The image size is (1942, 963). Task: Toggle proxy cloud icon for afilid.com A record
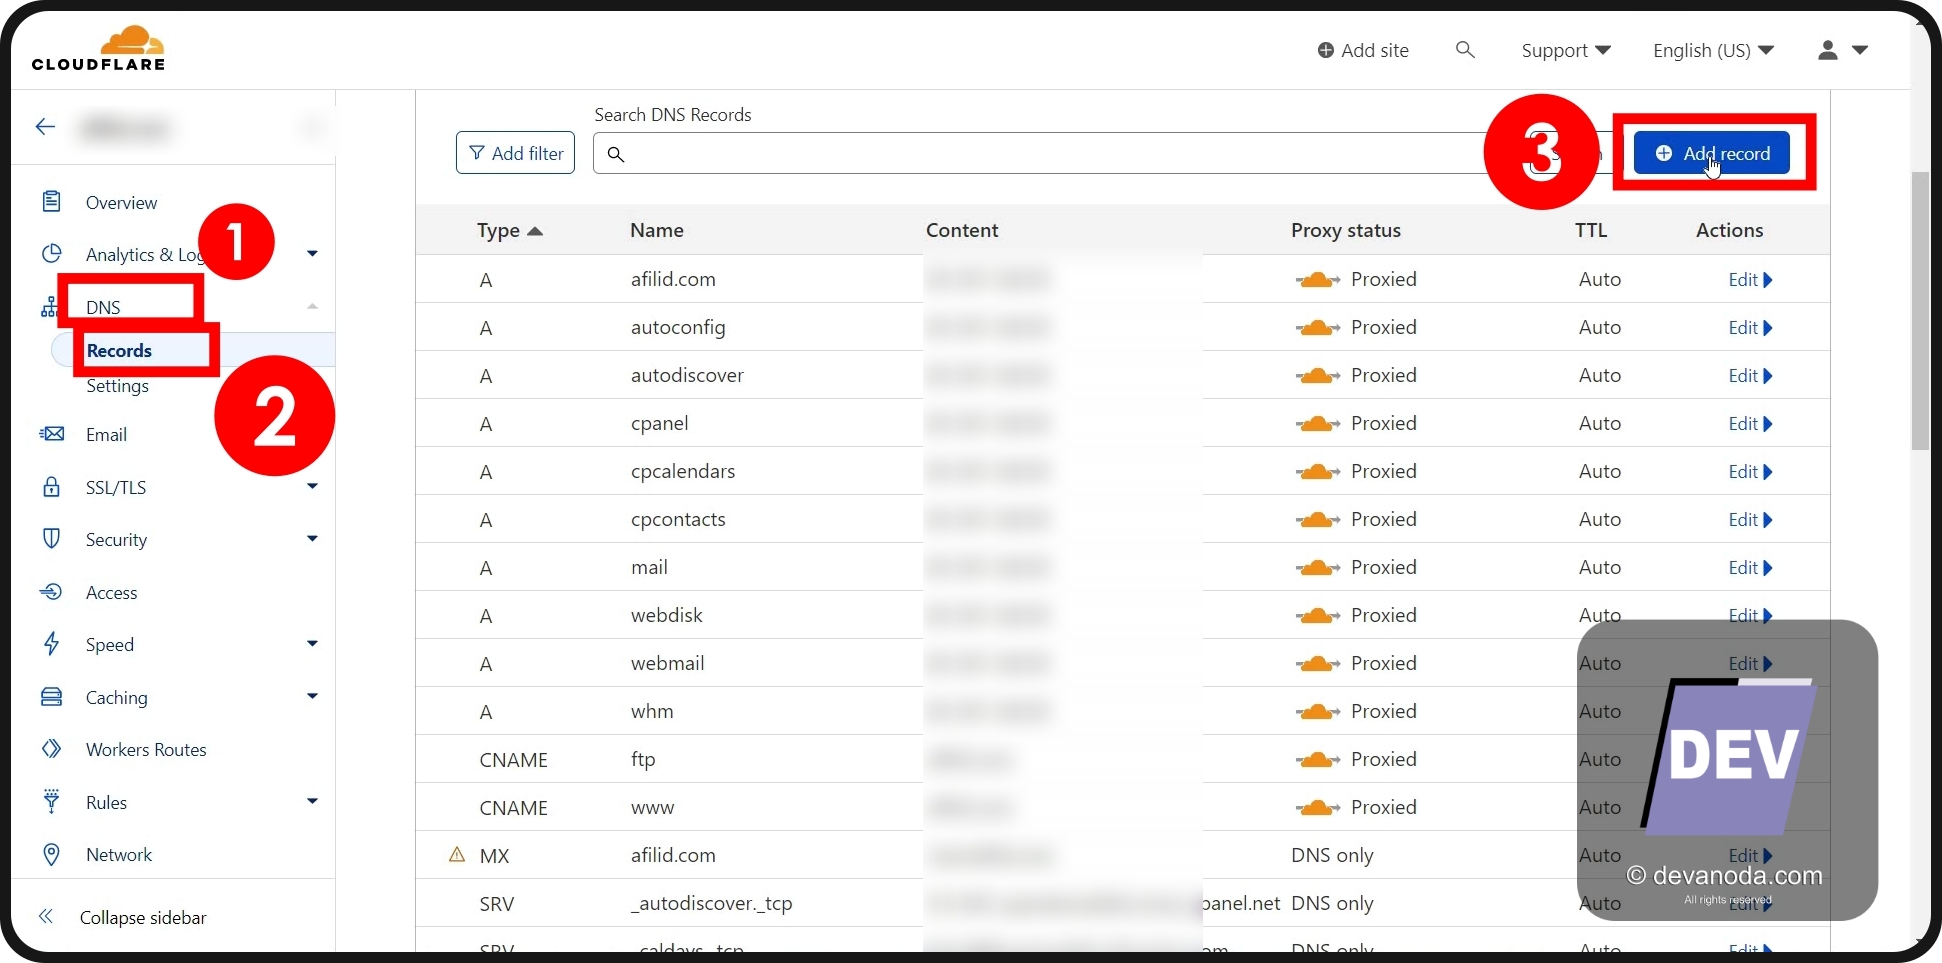1318,280
